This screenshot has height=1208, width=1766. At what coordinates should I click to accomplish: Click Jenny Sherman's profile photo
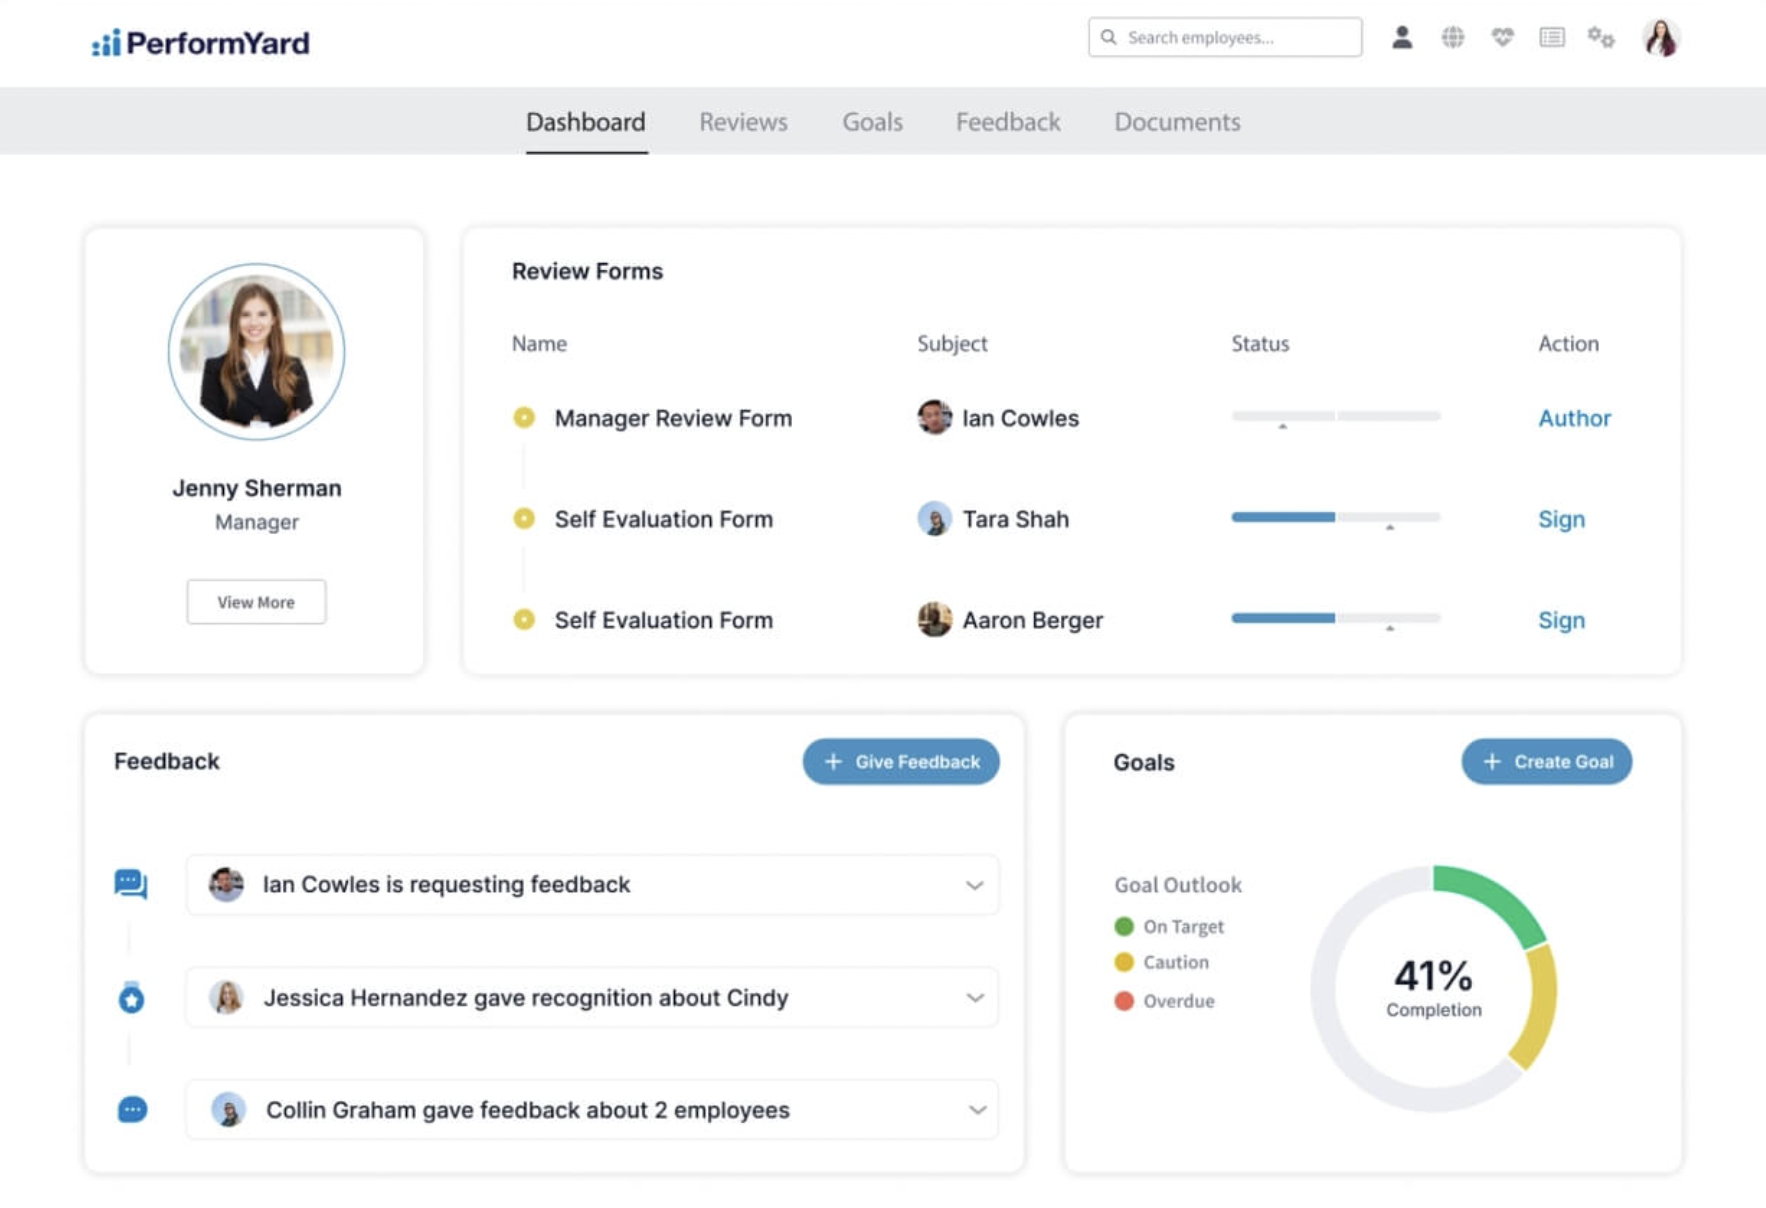pos(257,351)
